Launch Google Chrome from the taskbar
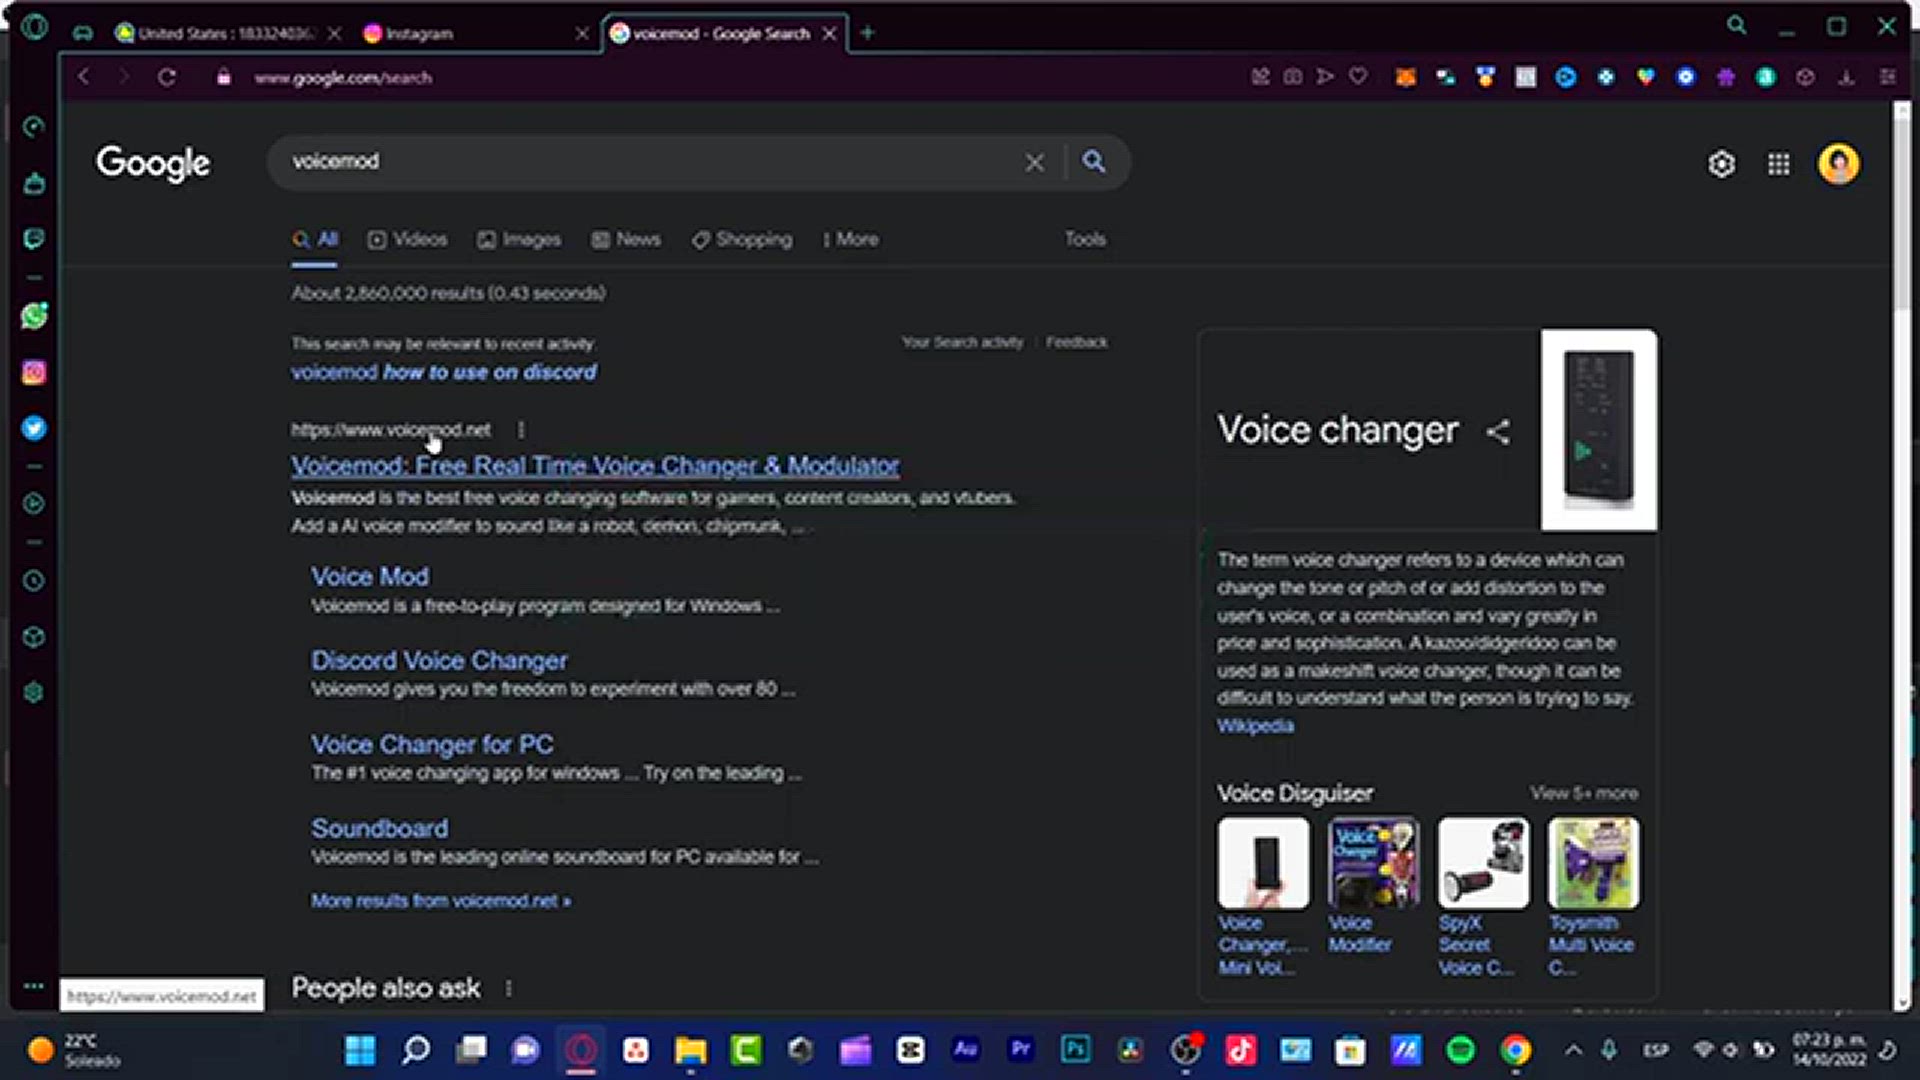 1516,1050
